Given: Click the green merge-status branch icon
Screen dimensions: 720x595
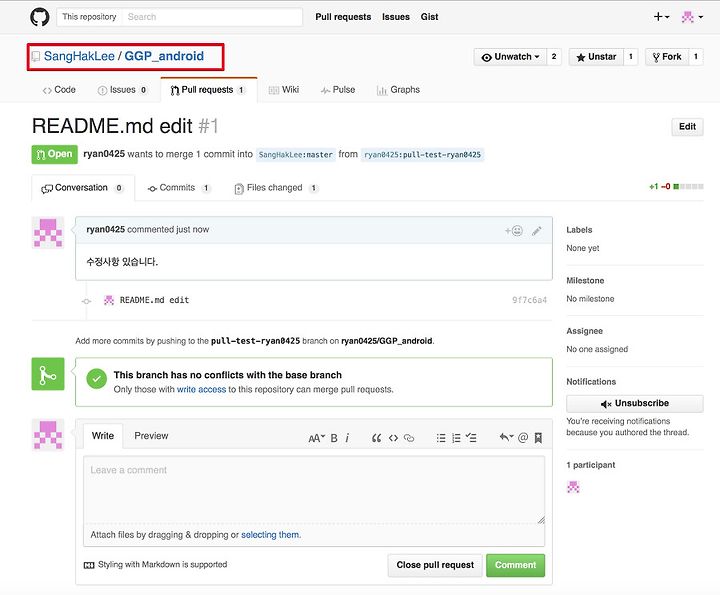Looking at the screenshot, I should (48, 374).
